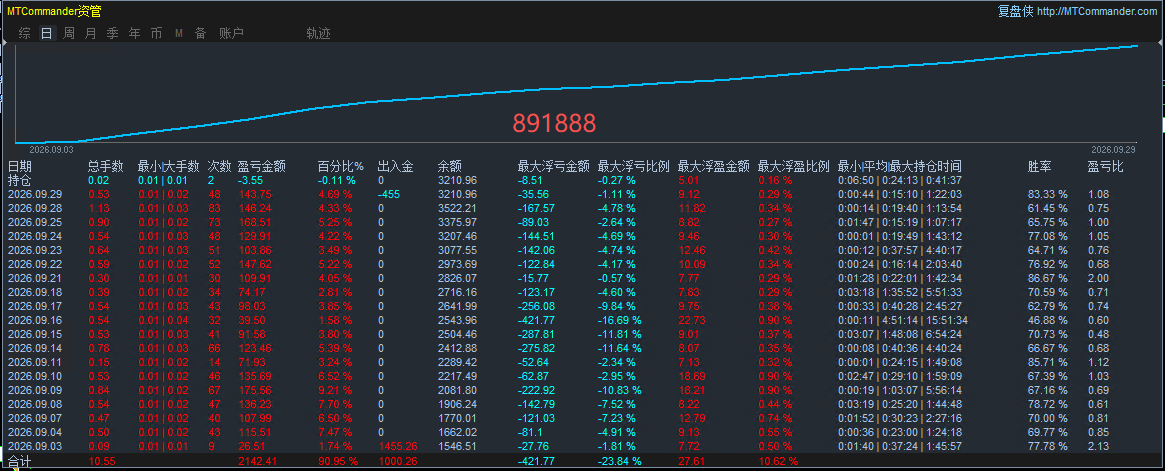Open the 季 quarterly tab
This screenshot has height=471, width=1165.
pos(113,33)
